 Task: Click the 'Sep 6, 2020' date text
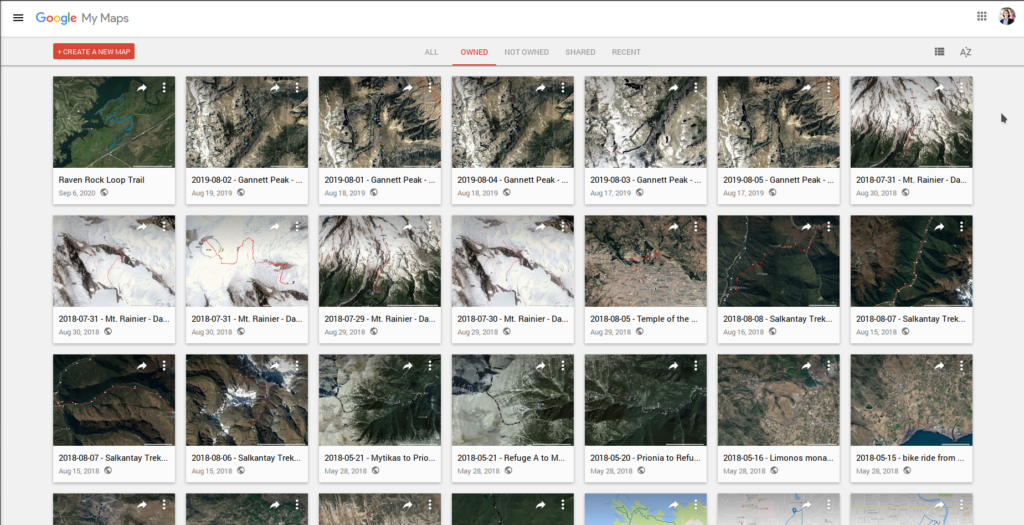[x=77, y=193]
